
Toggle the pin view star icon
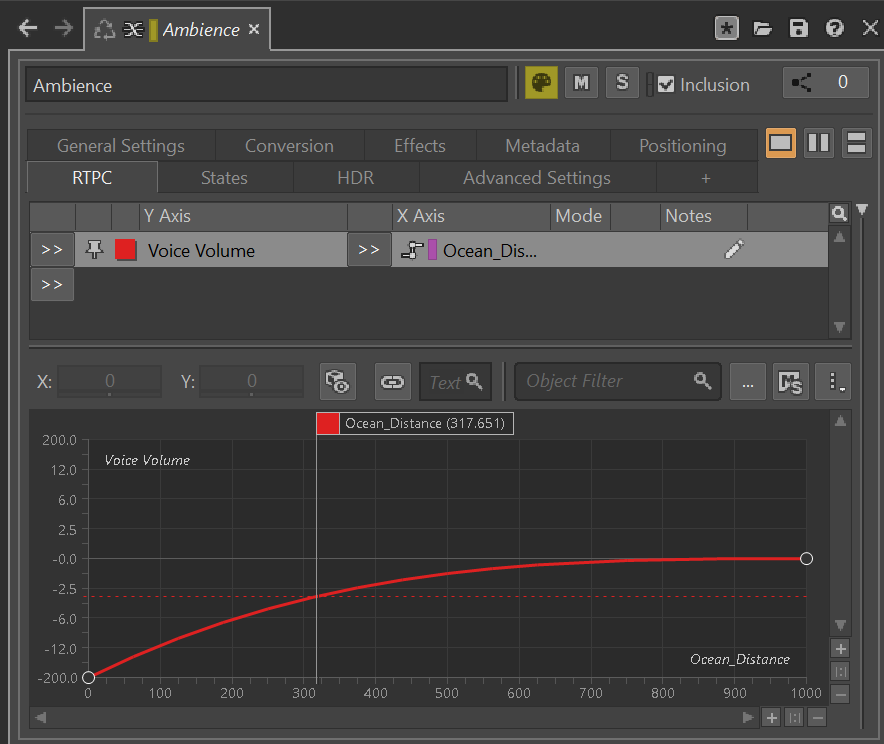coord(727,28)
